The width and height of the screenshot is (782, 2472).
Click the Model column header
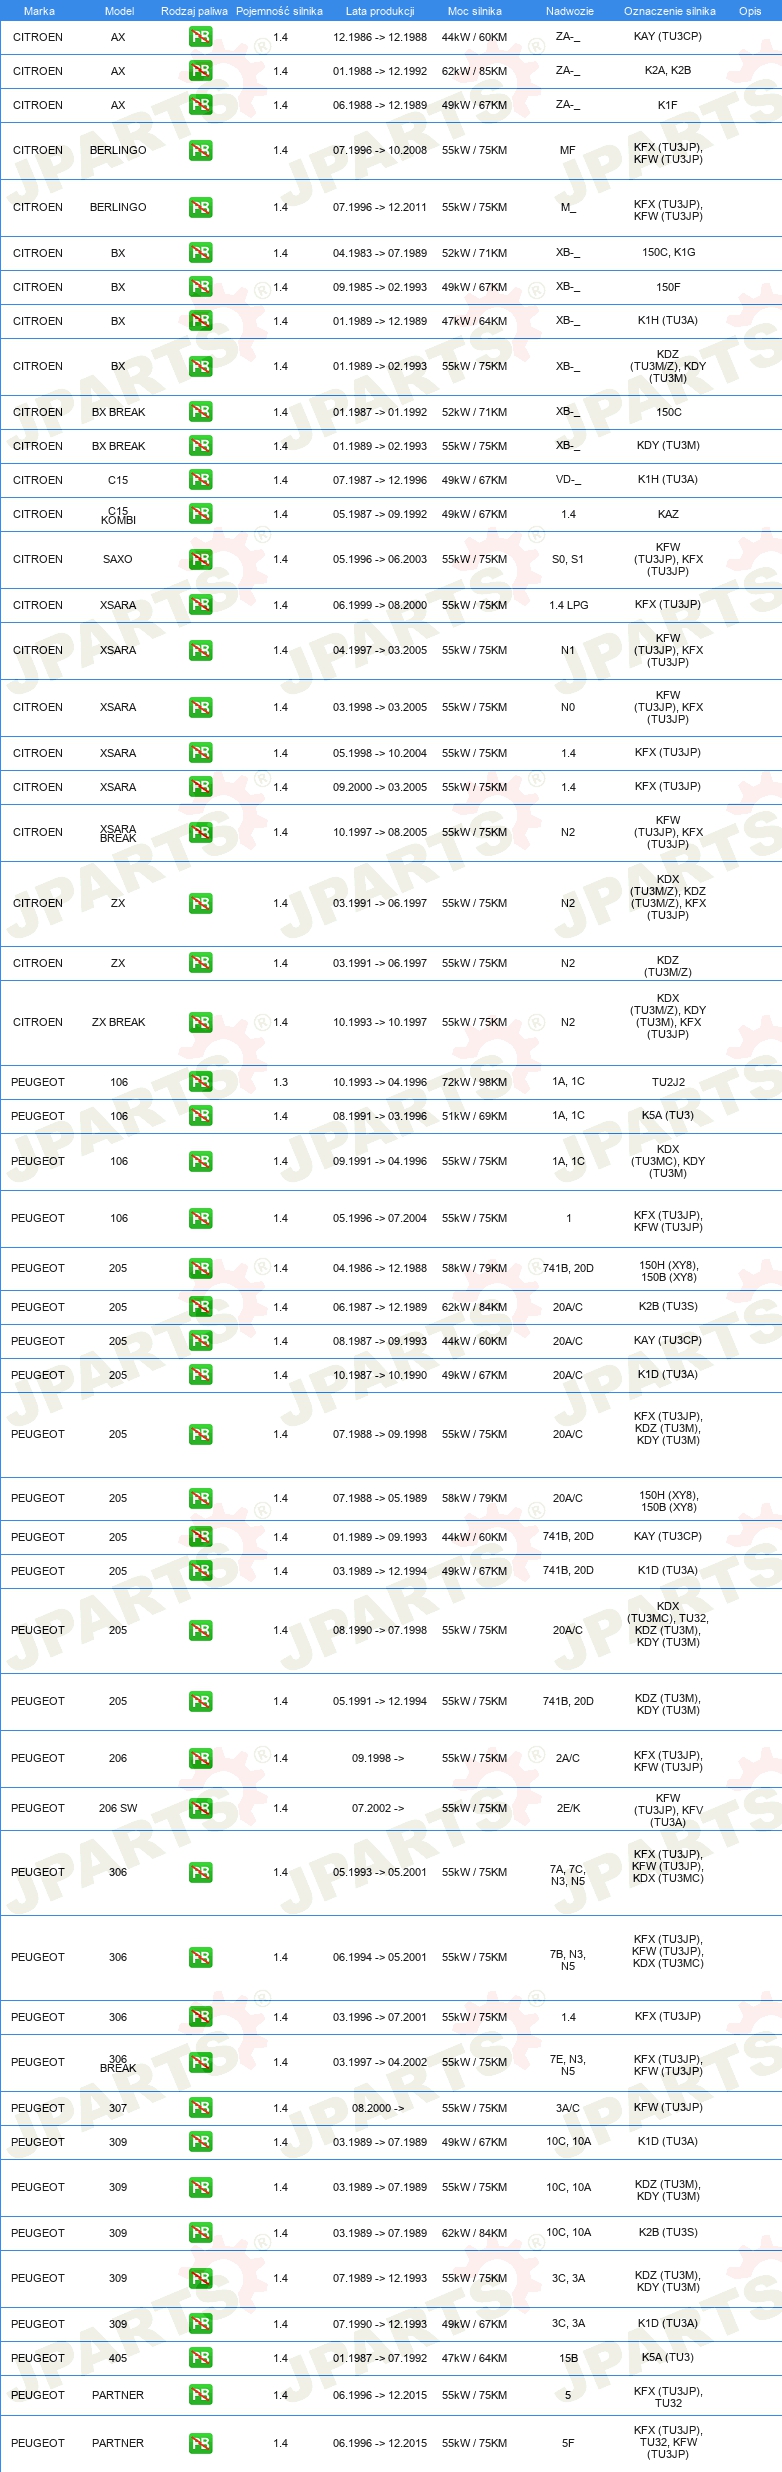[x=119, y=11]
